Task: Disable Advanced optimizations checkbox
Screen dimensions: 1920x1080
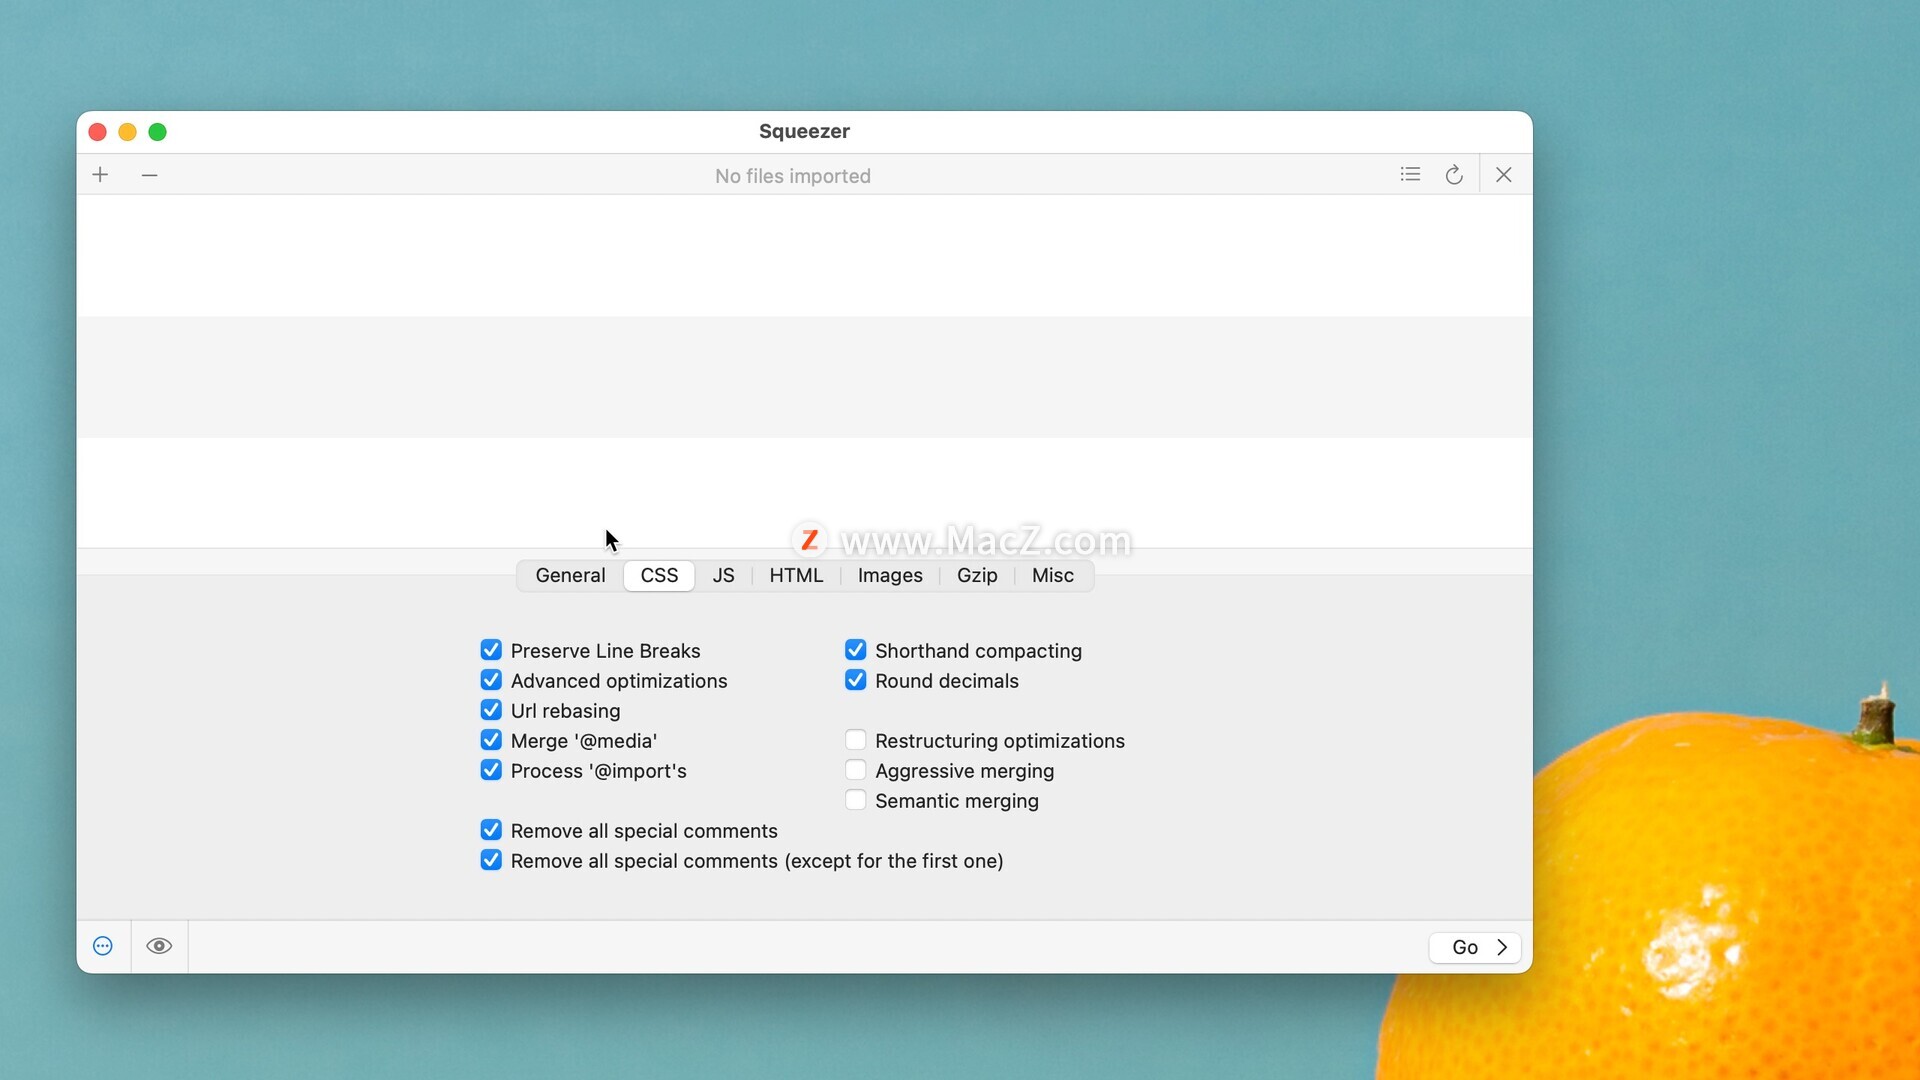Action: (491, 680)
